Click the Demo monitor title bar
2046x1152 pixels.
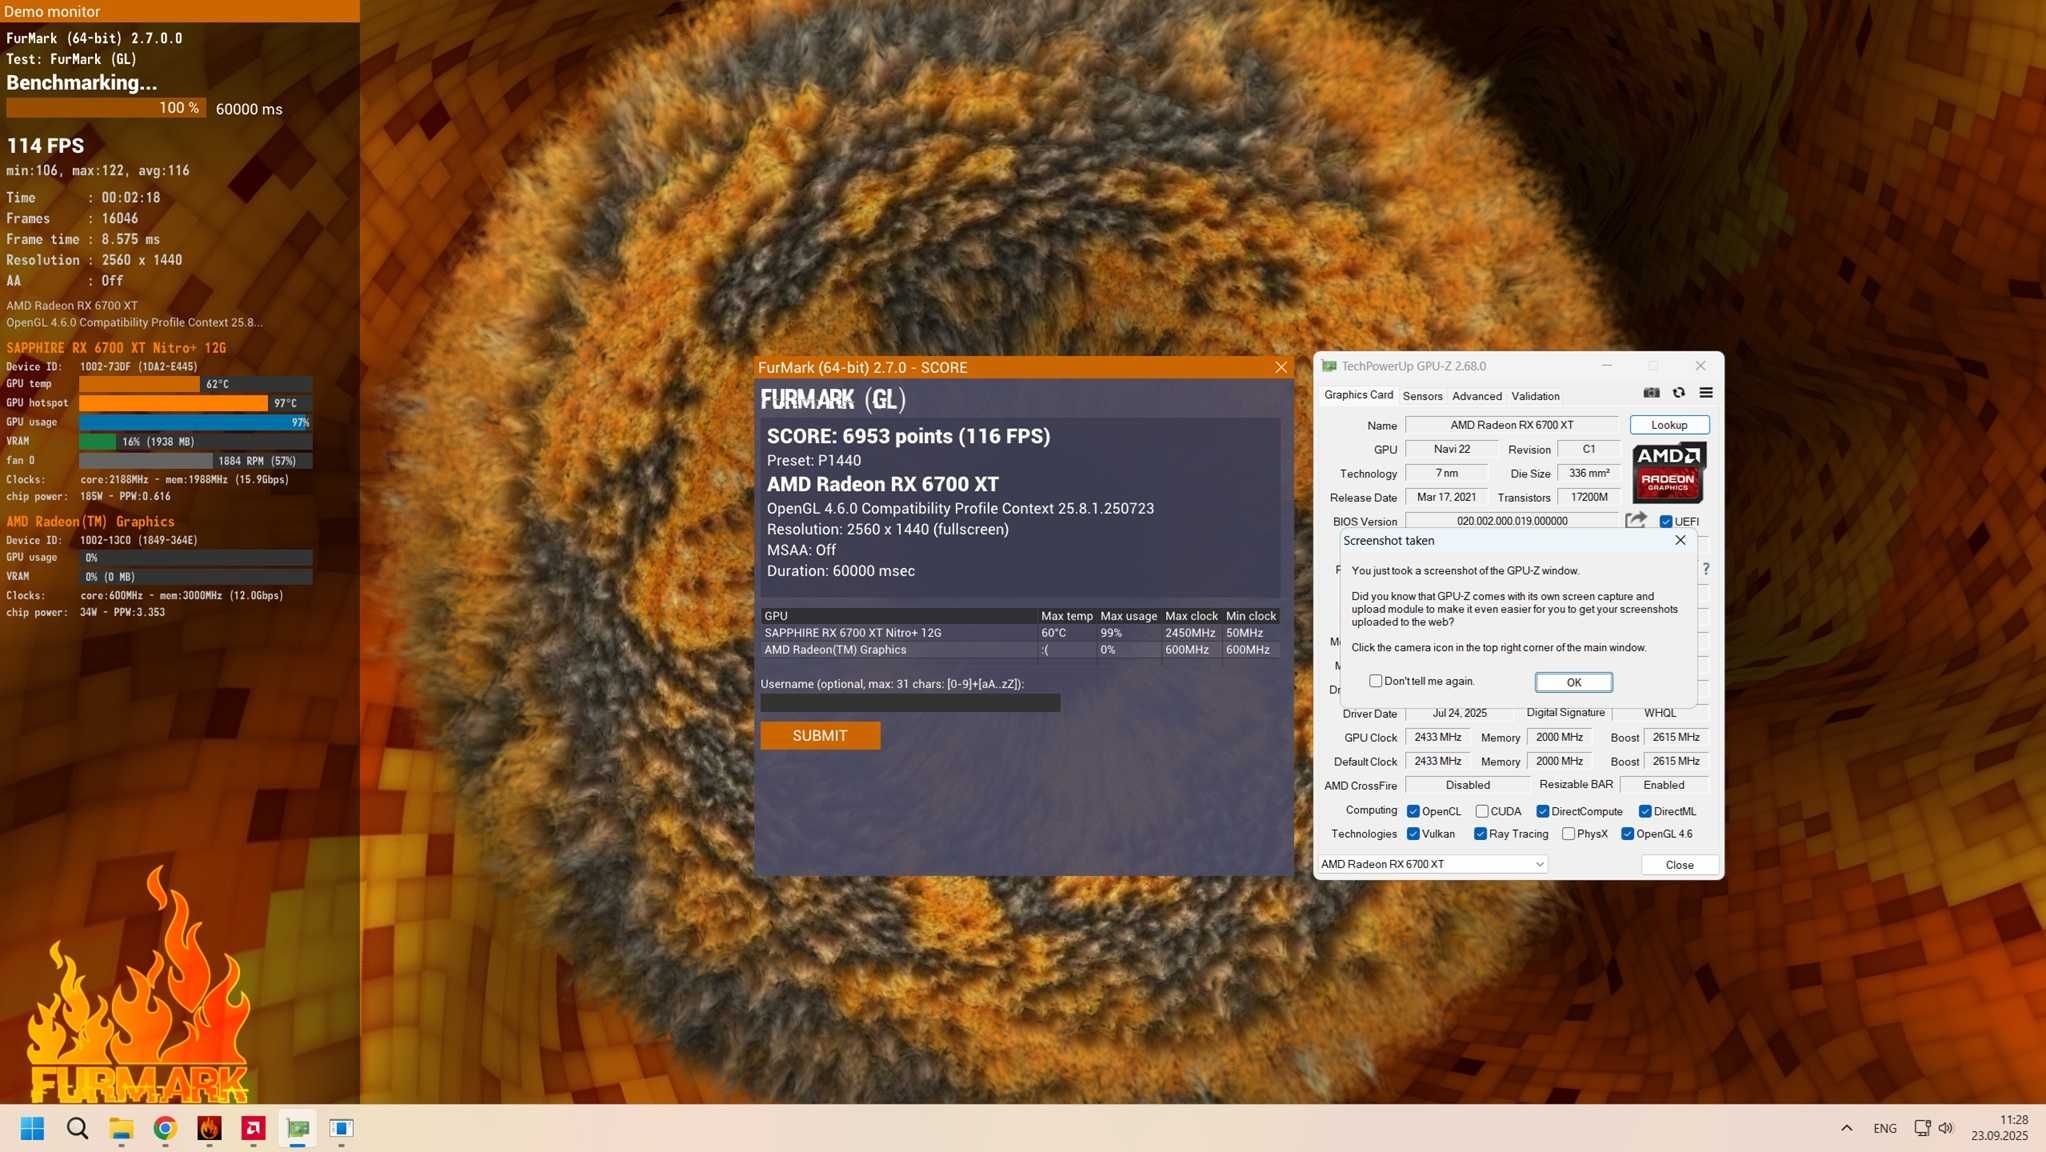(180, 11)
